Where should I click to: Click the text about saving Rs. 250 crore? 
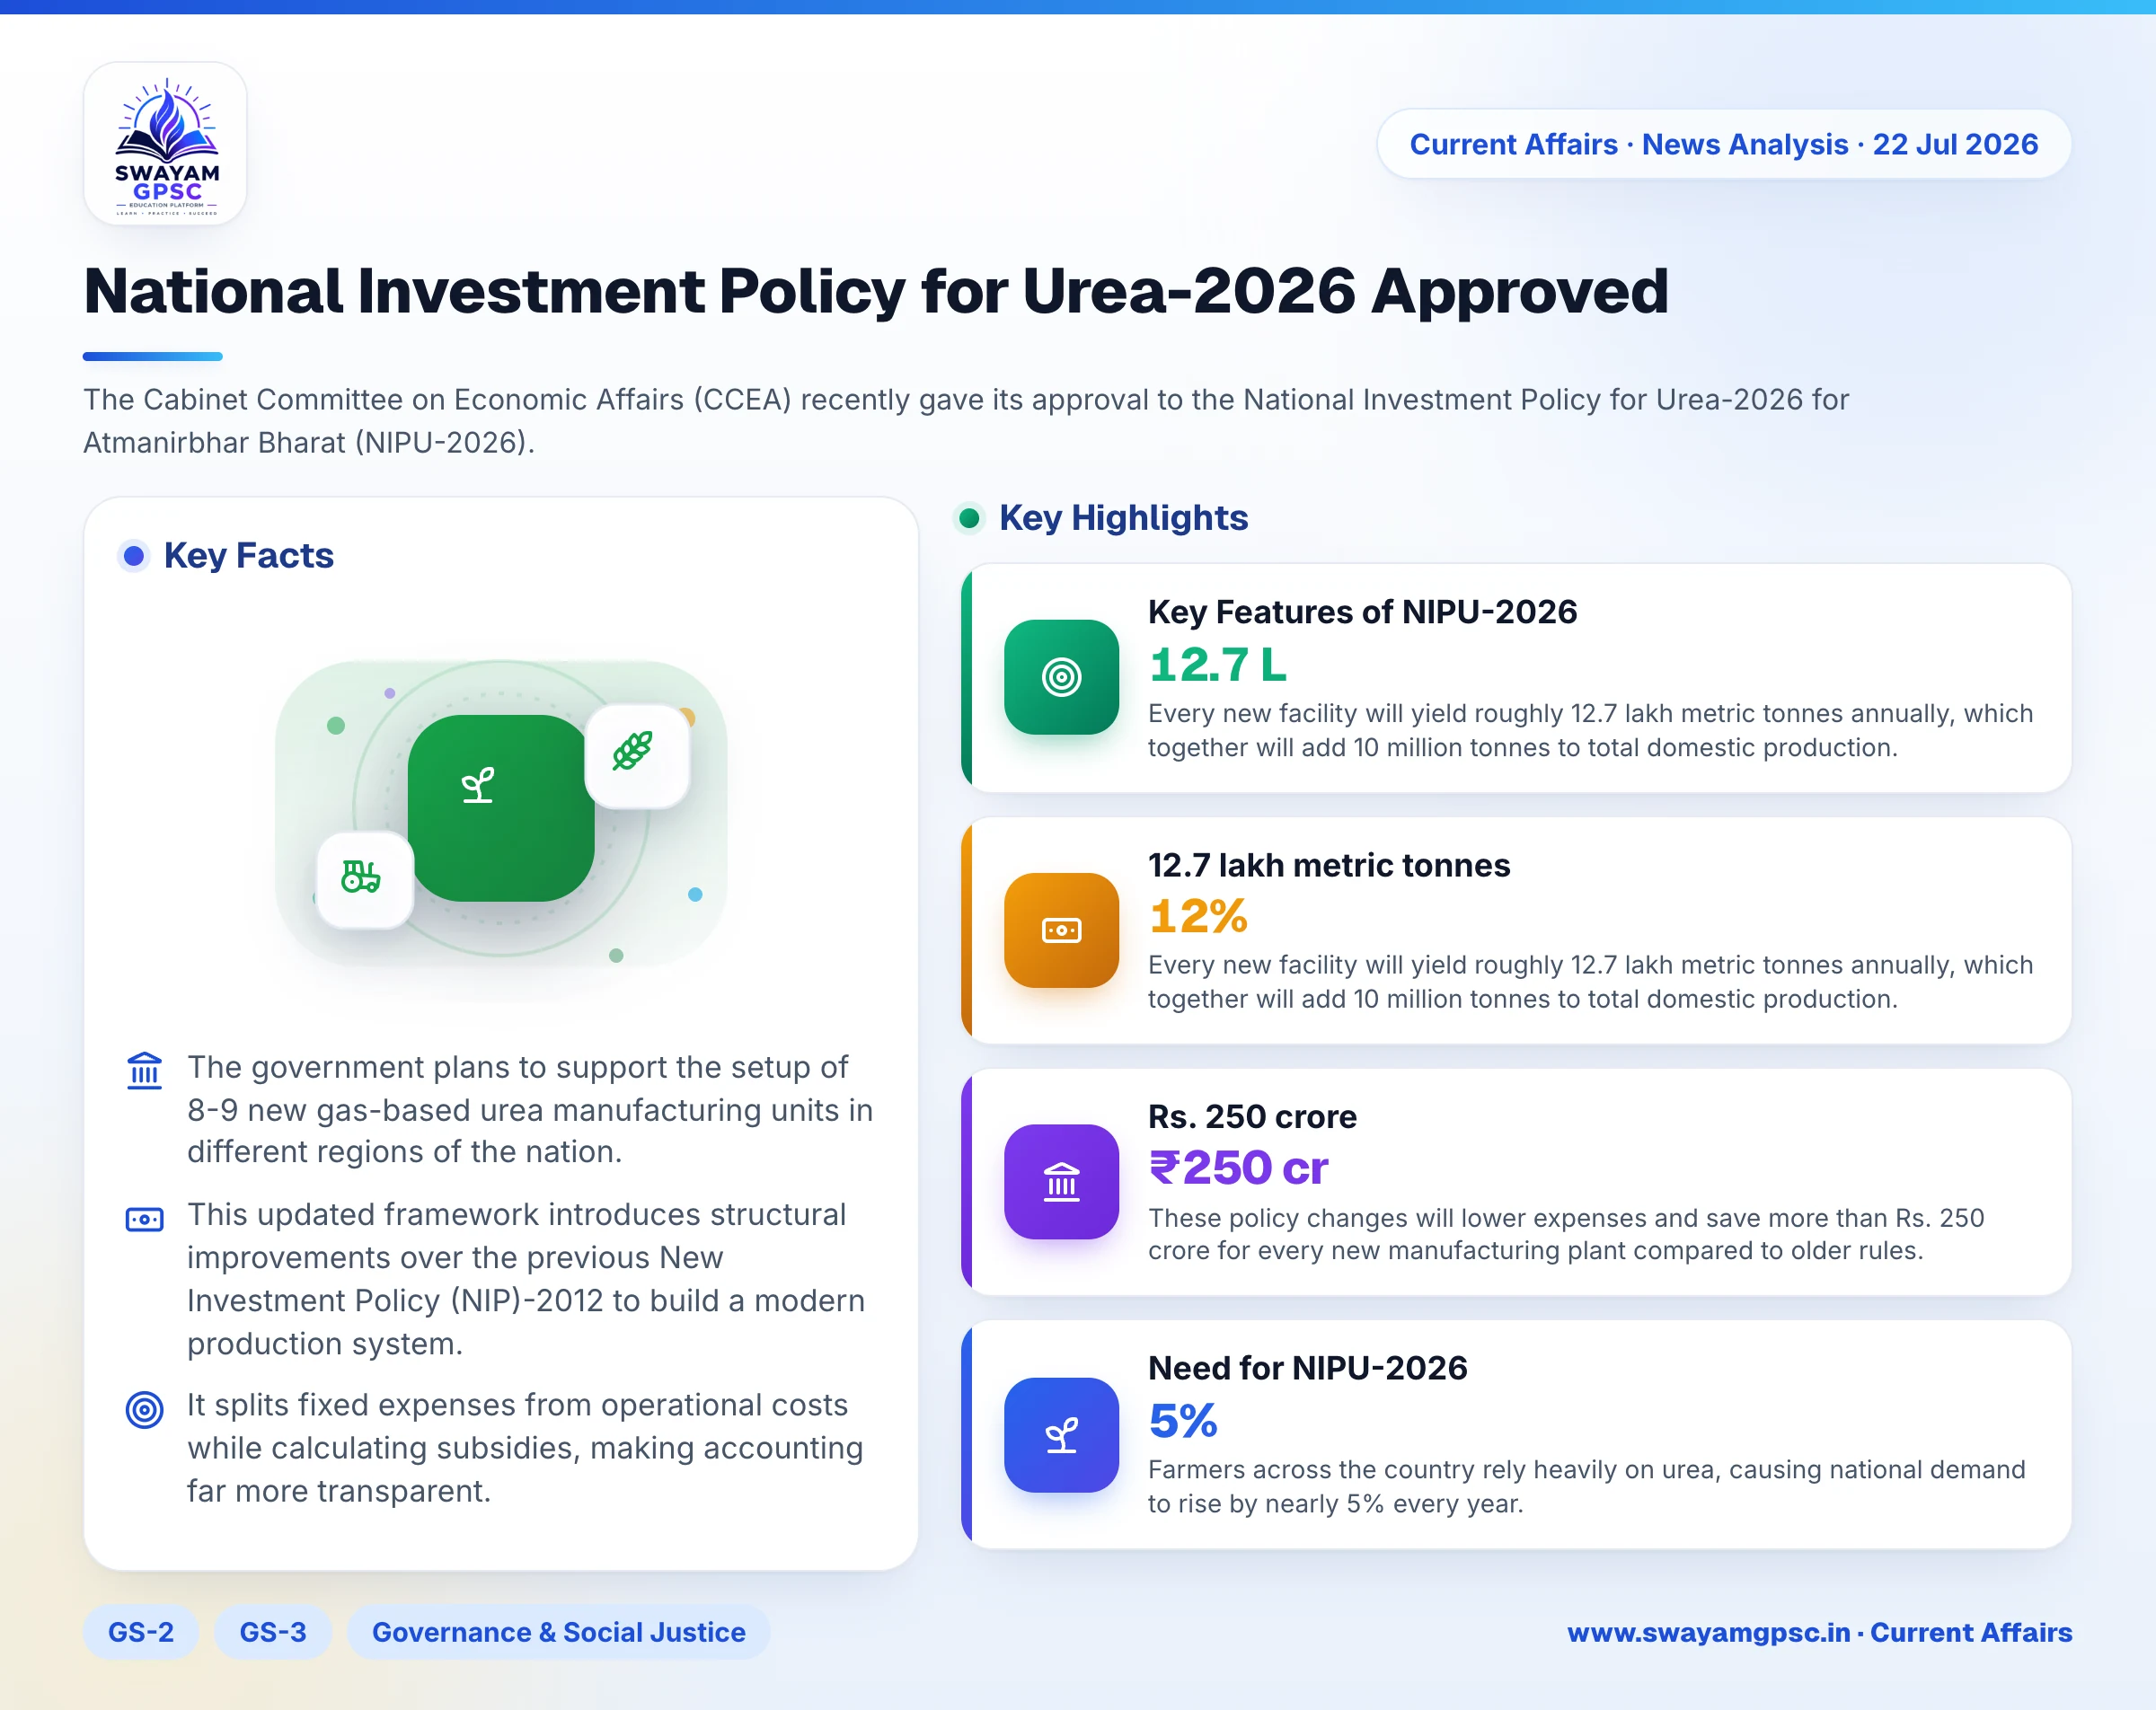pyautogui.click(x=1566, y=1234)
